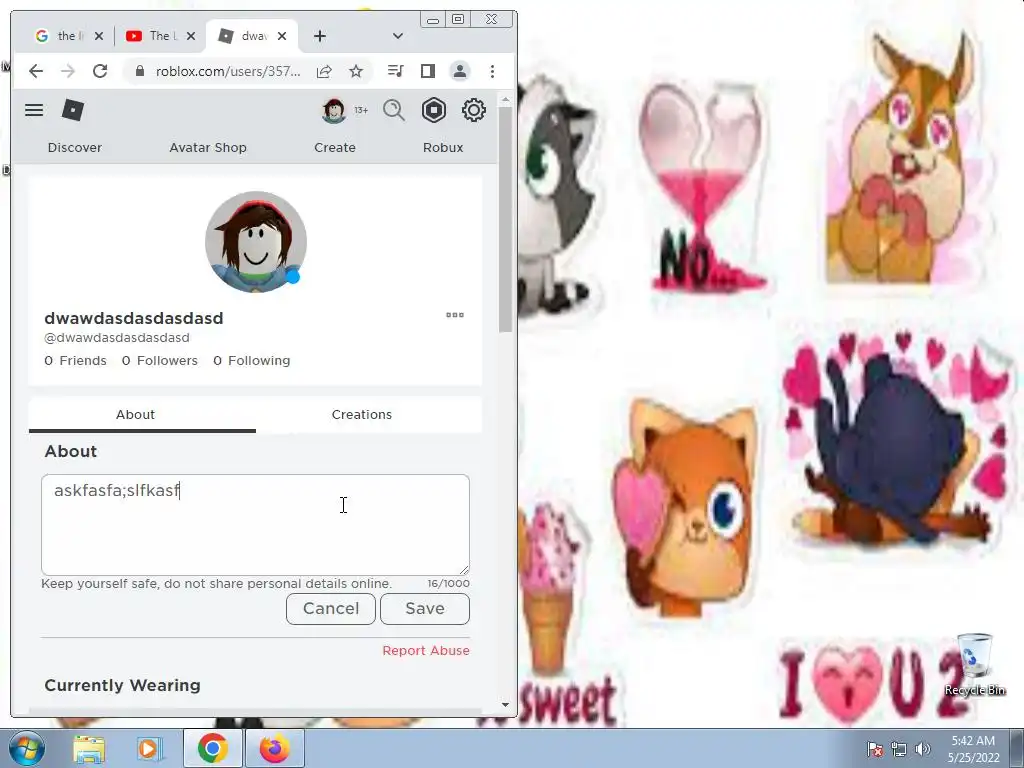
Task: Open Chrome media controls icon
Action: [395, 71]
